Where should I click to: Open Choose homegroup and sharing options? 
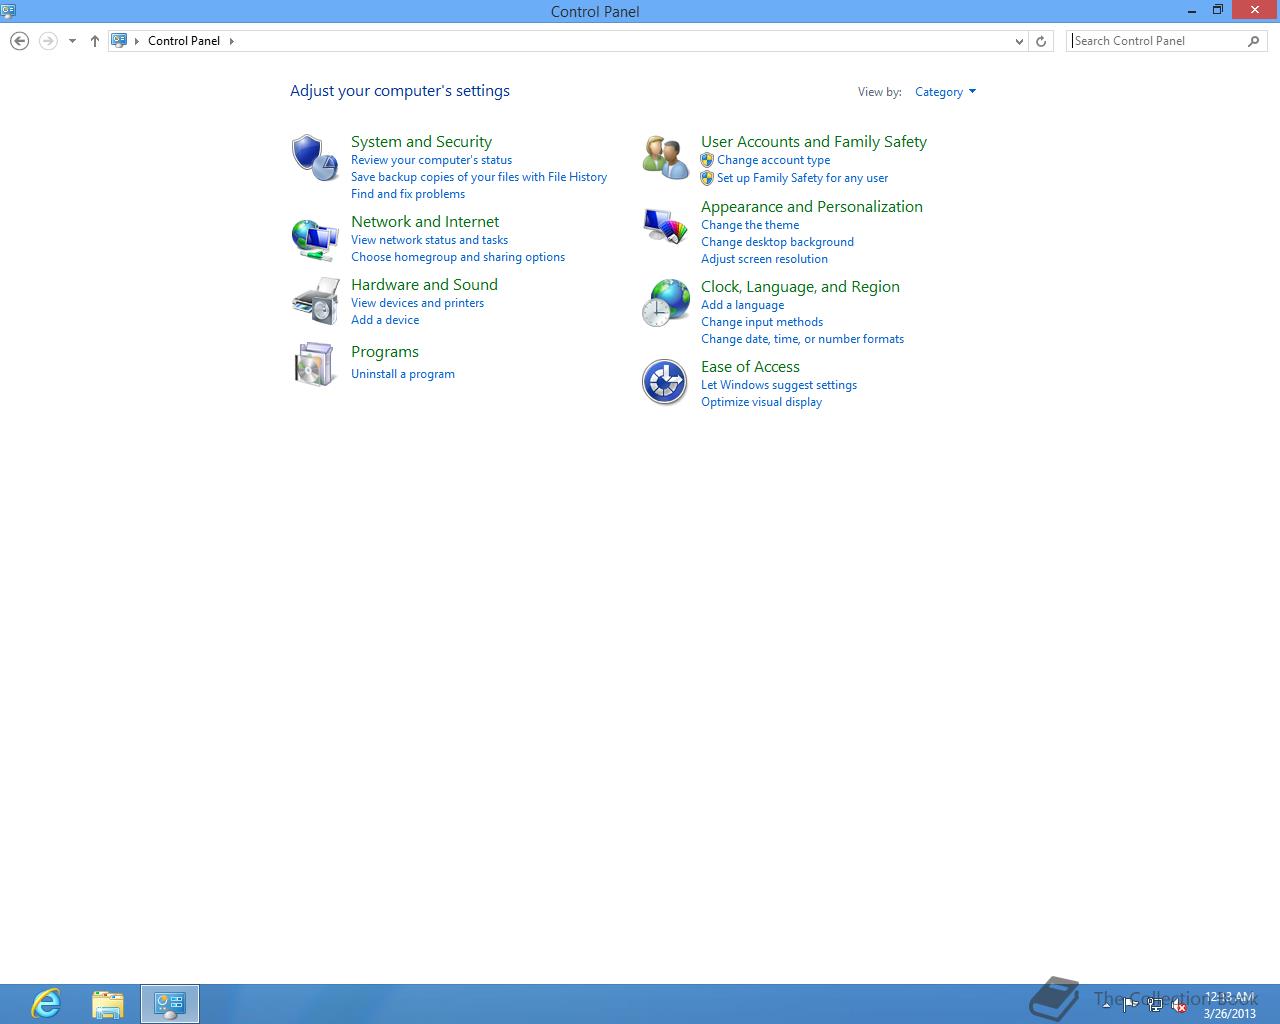[x=458, y=257]
